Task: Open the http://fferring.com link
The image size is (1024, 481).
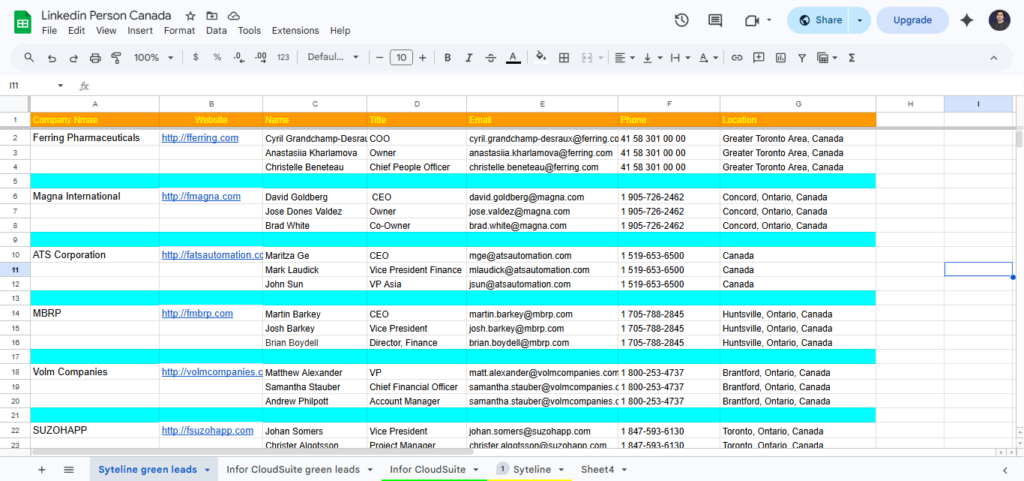Action: click(x=200, y=138)
